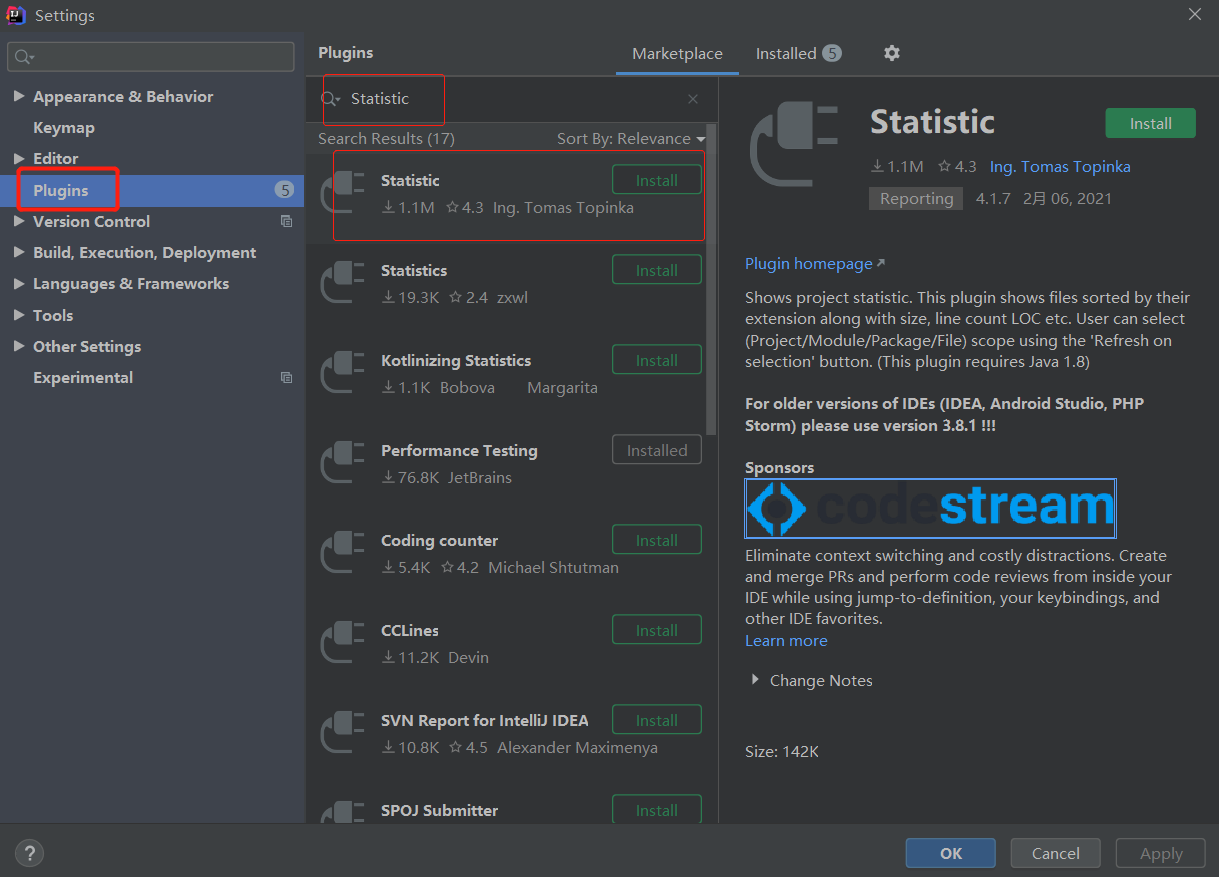The width and height of the screenshot is (1219, 877).
Task: Close the Settings dialog window
Action: point(1194,14)
